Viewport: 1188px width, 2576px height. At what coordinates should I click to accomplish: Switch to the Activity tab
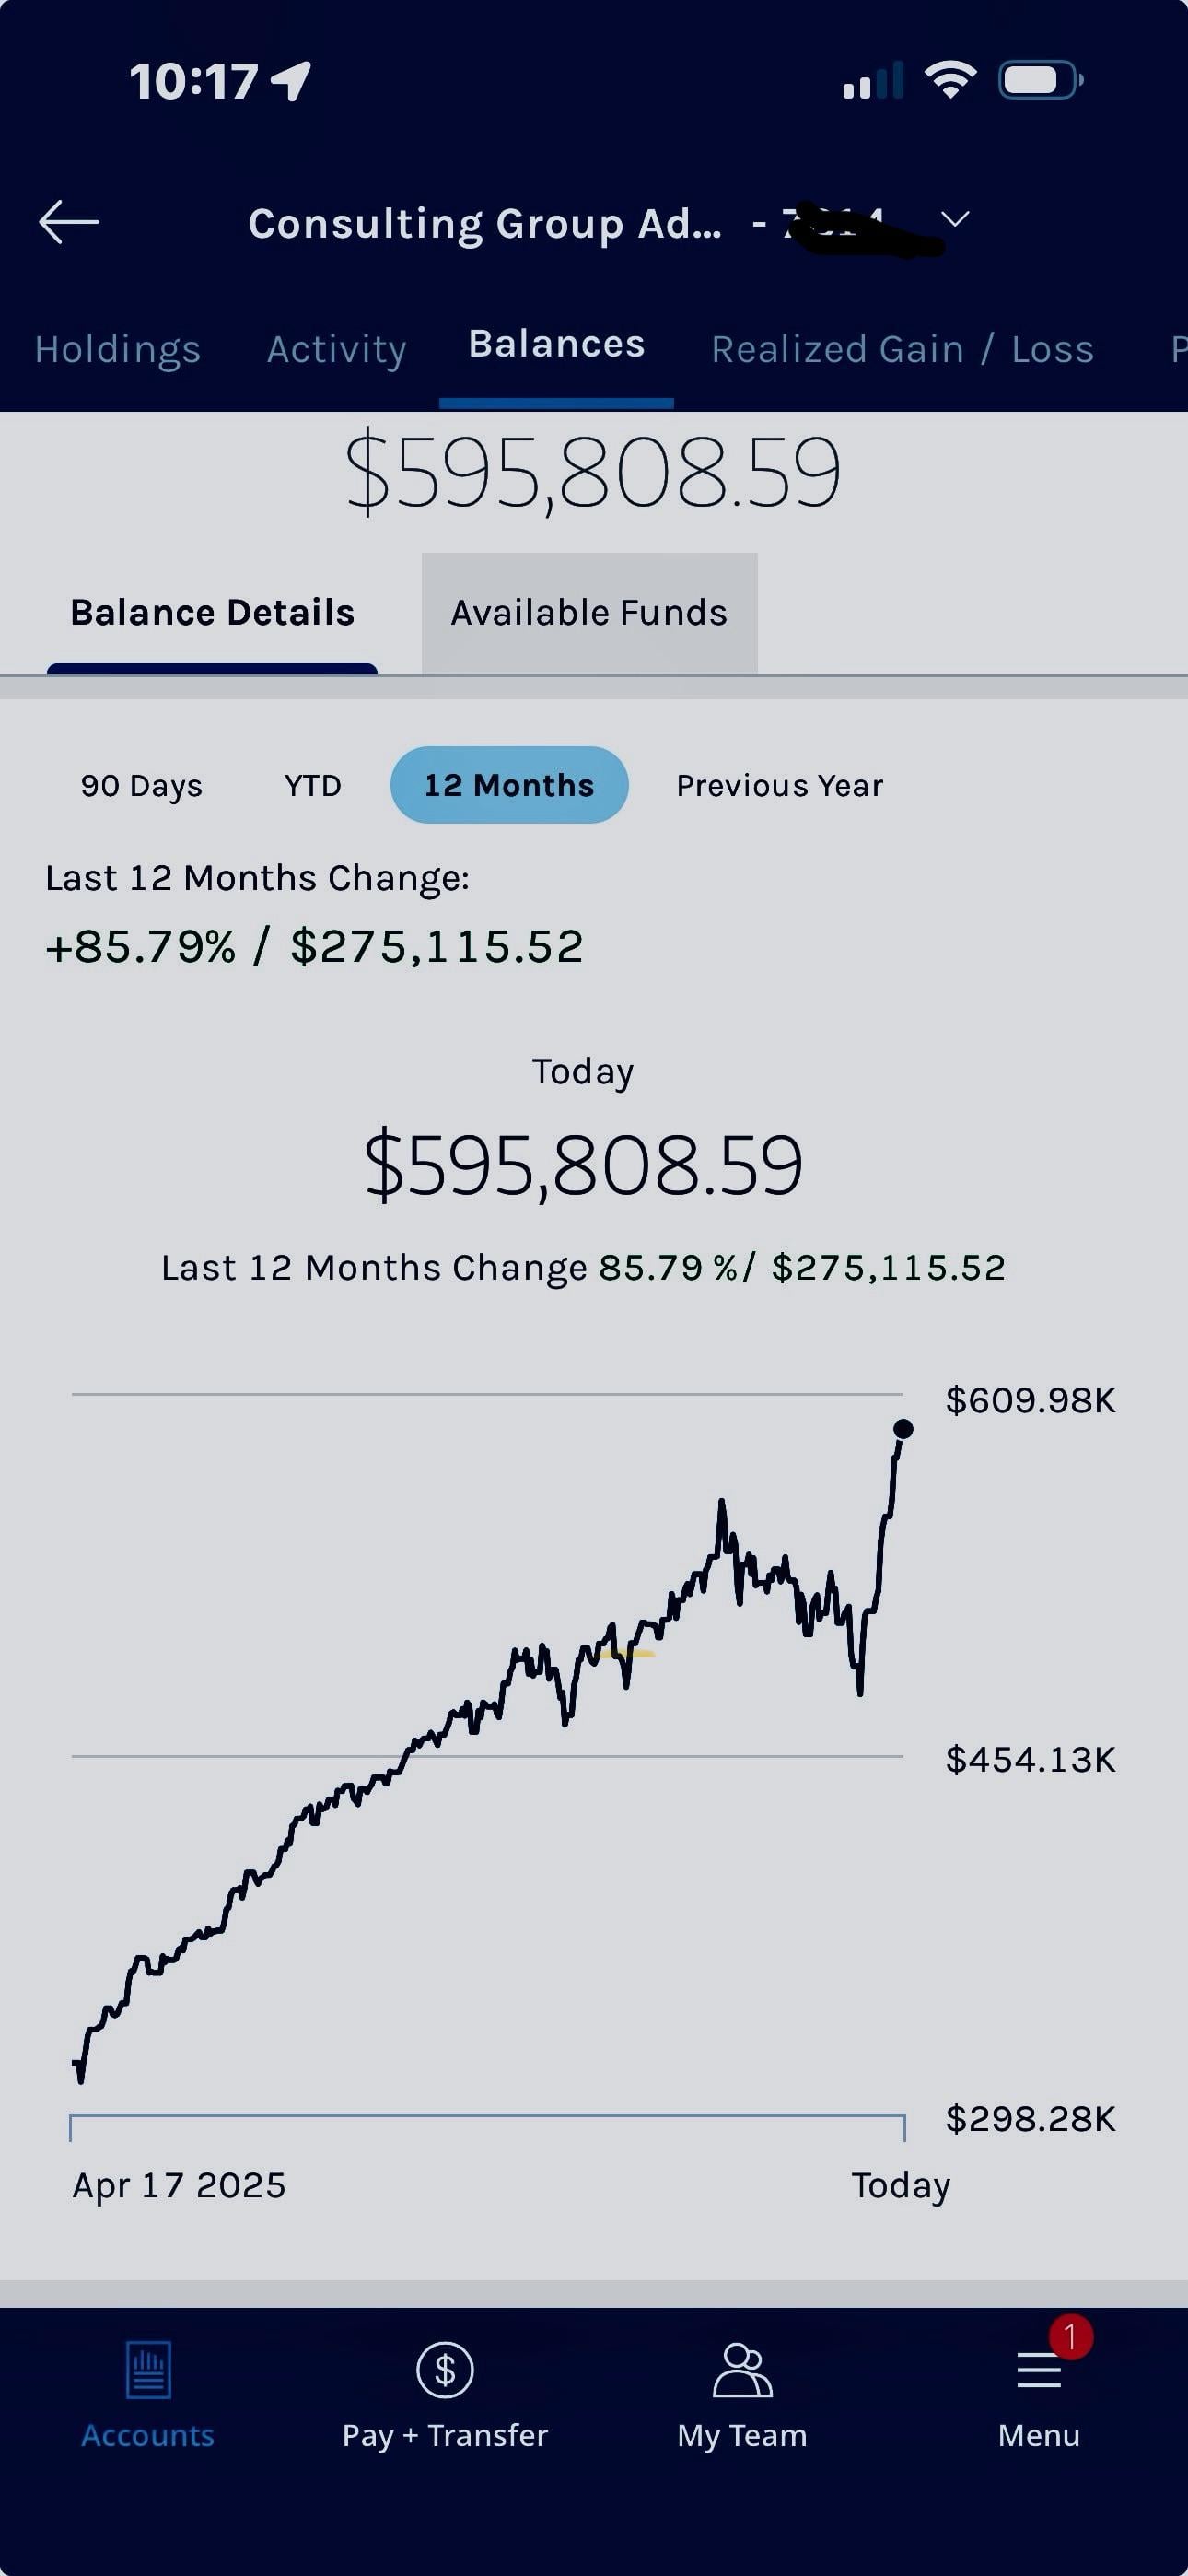tap(337, 349)
